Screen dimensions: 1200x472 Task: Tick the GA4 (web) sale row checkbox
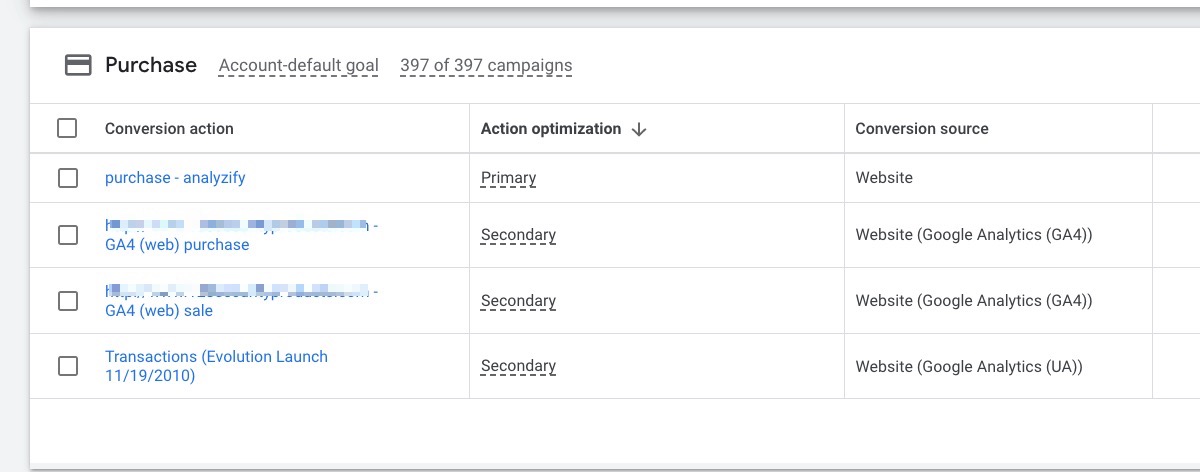[67, 301]
